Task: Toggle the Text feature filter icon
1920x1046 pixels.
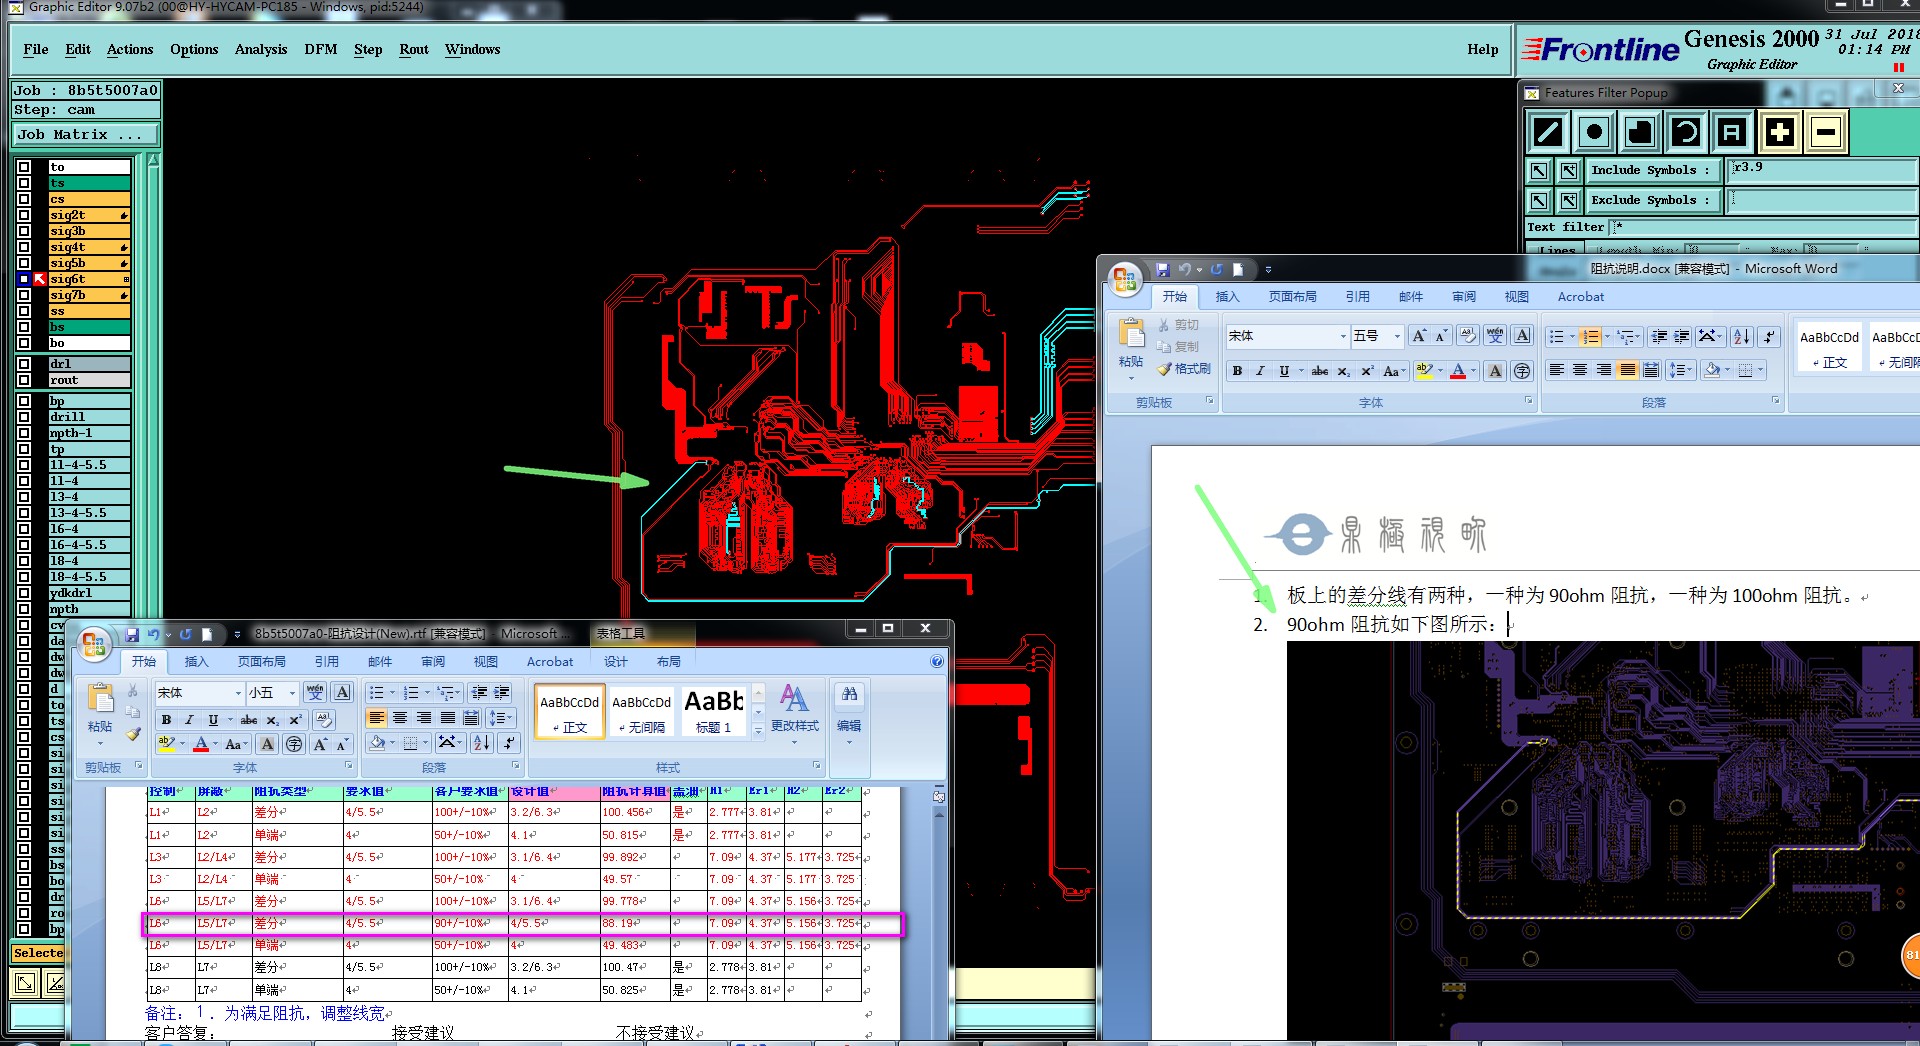Action: click(x=1732, y=132)
